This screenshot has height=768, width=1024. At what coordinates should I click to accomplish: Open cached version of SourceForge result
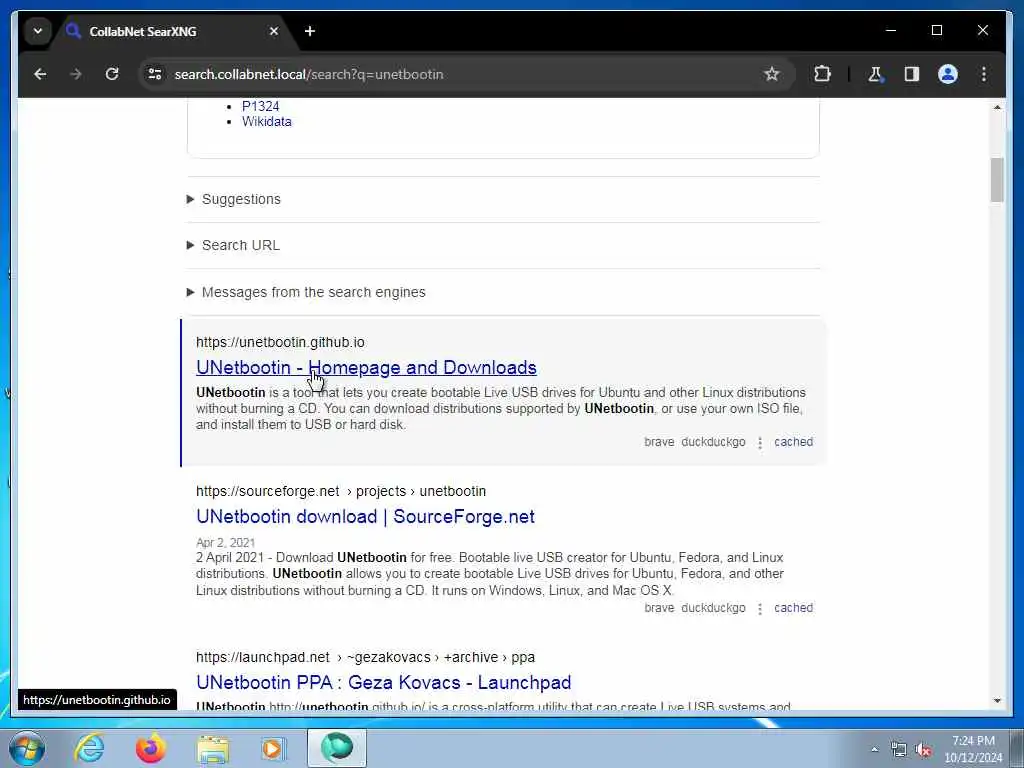(x=793, y=608)
